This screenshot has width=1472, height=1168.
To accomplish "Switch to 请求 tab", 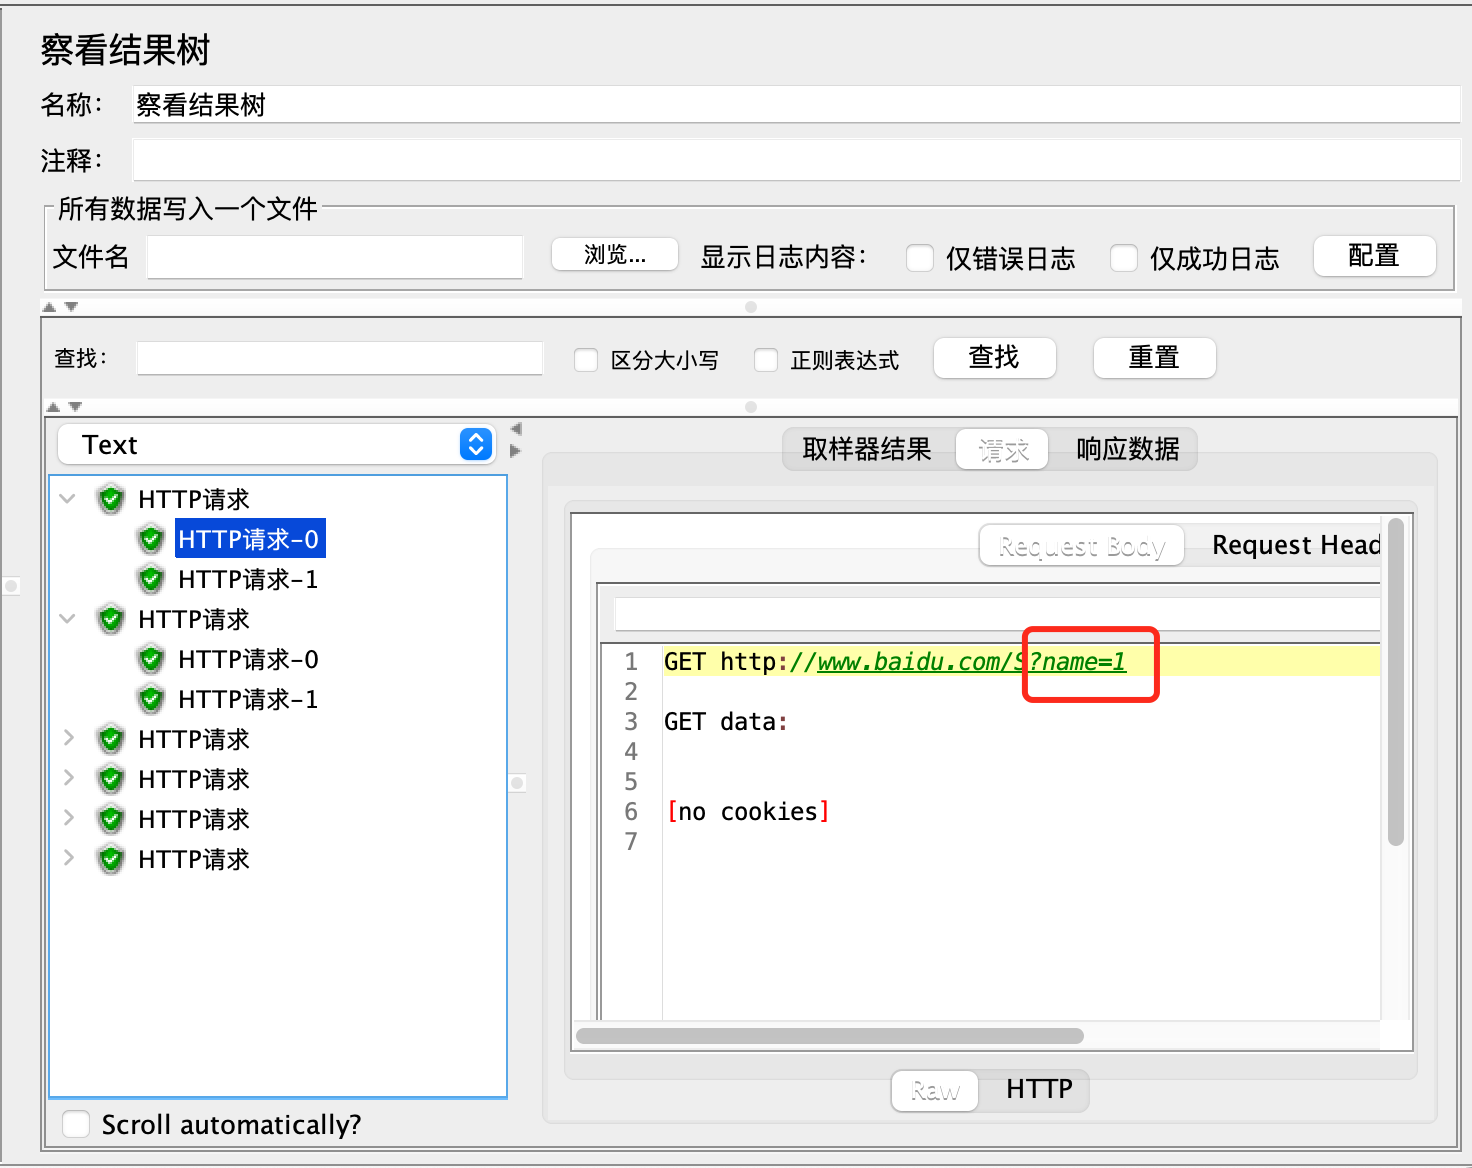I will coord(1003,450).
